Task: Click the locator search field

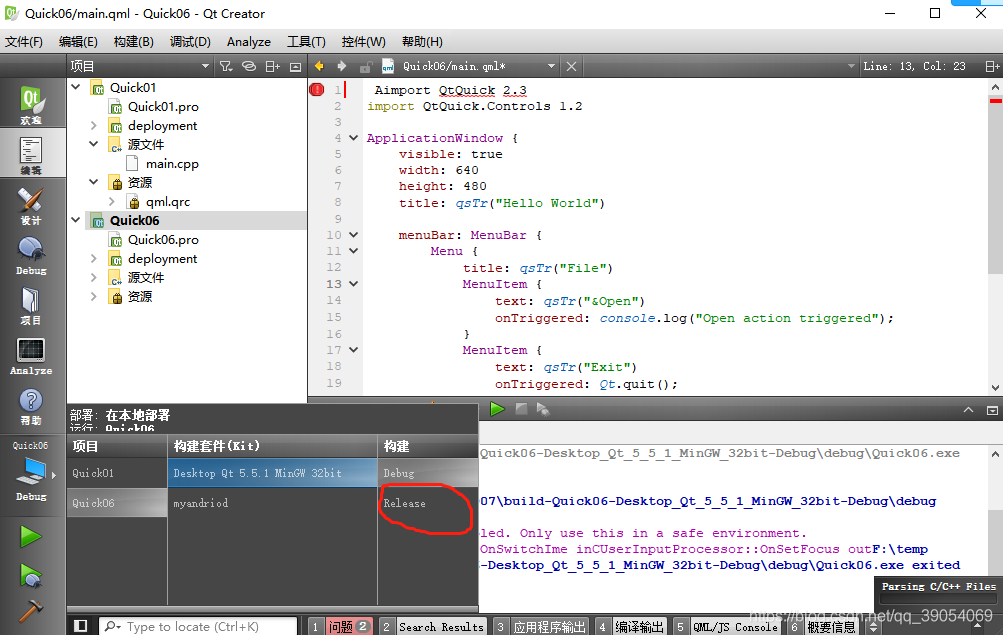Action: [x=198, y=627]
